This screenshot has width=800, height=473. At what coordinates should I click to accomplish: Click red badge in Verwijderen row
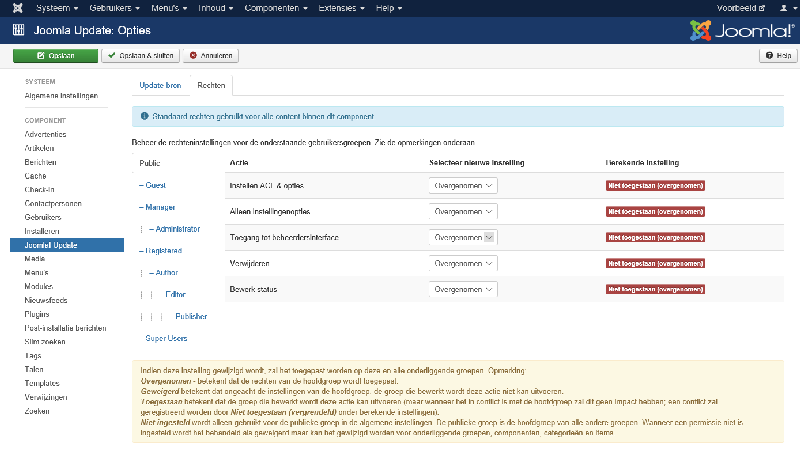pos(655,263)
